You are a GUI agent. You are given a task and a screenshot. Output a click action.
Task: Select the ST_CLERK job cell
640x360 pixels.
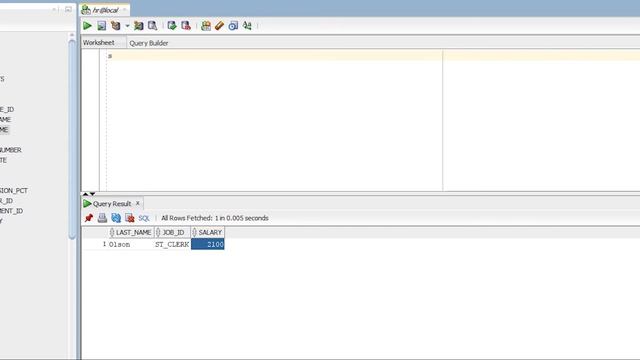[172, 244]
